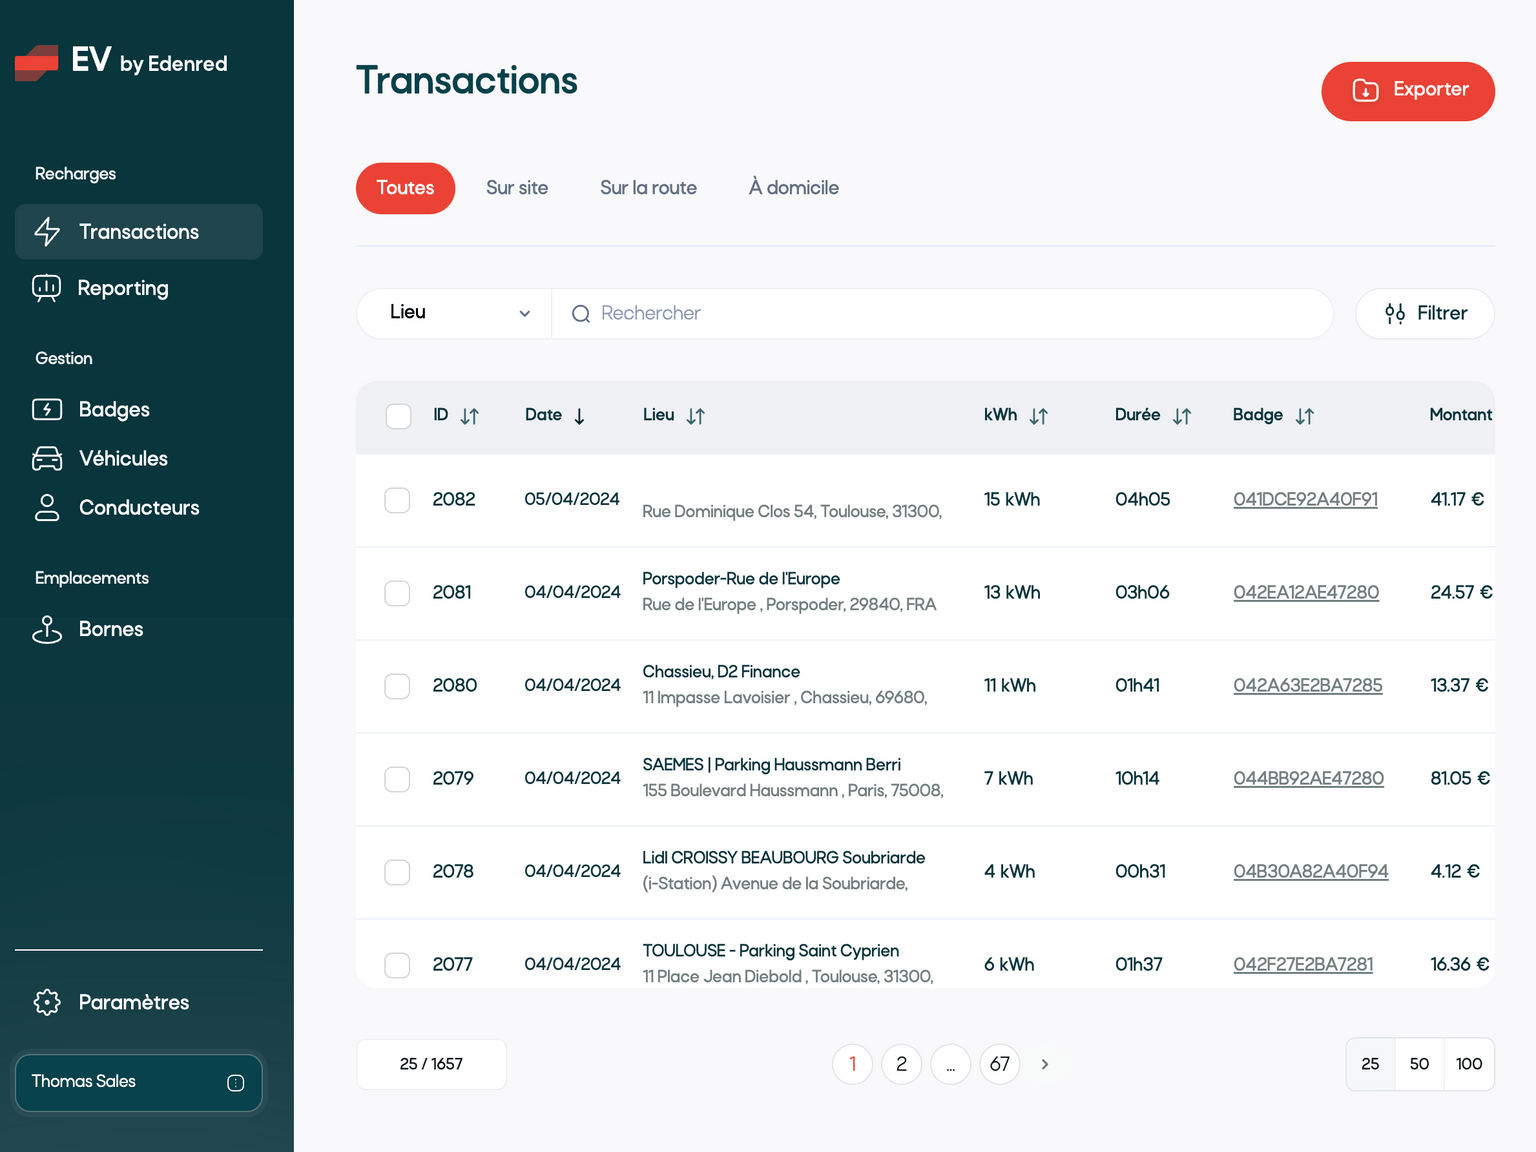Check transaction 2079 row
The height and width of the screenshot is (1152, 1536).
point(398,779)
